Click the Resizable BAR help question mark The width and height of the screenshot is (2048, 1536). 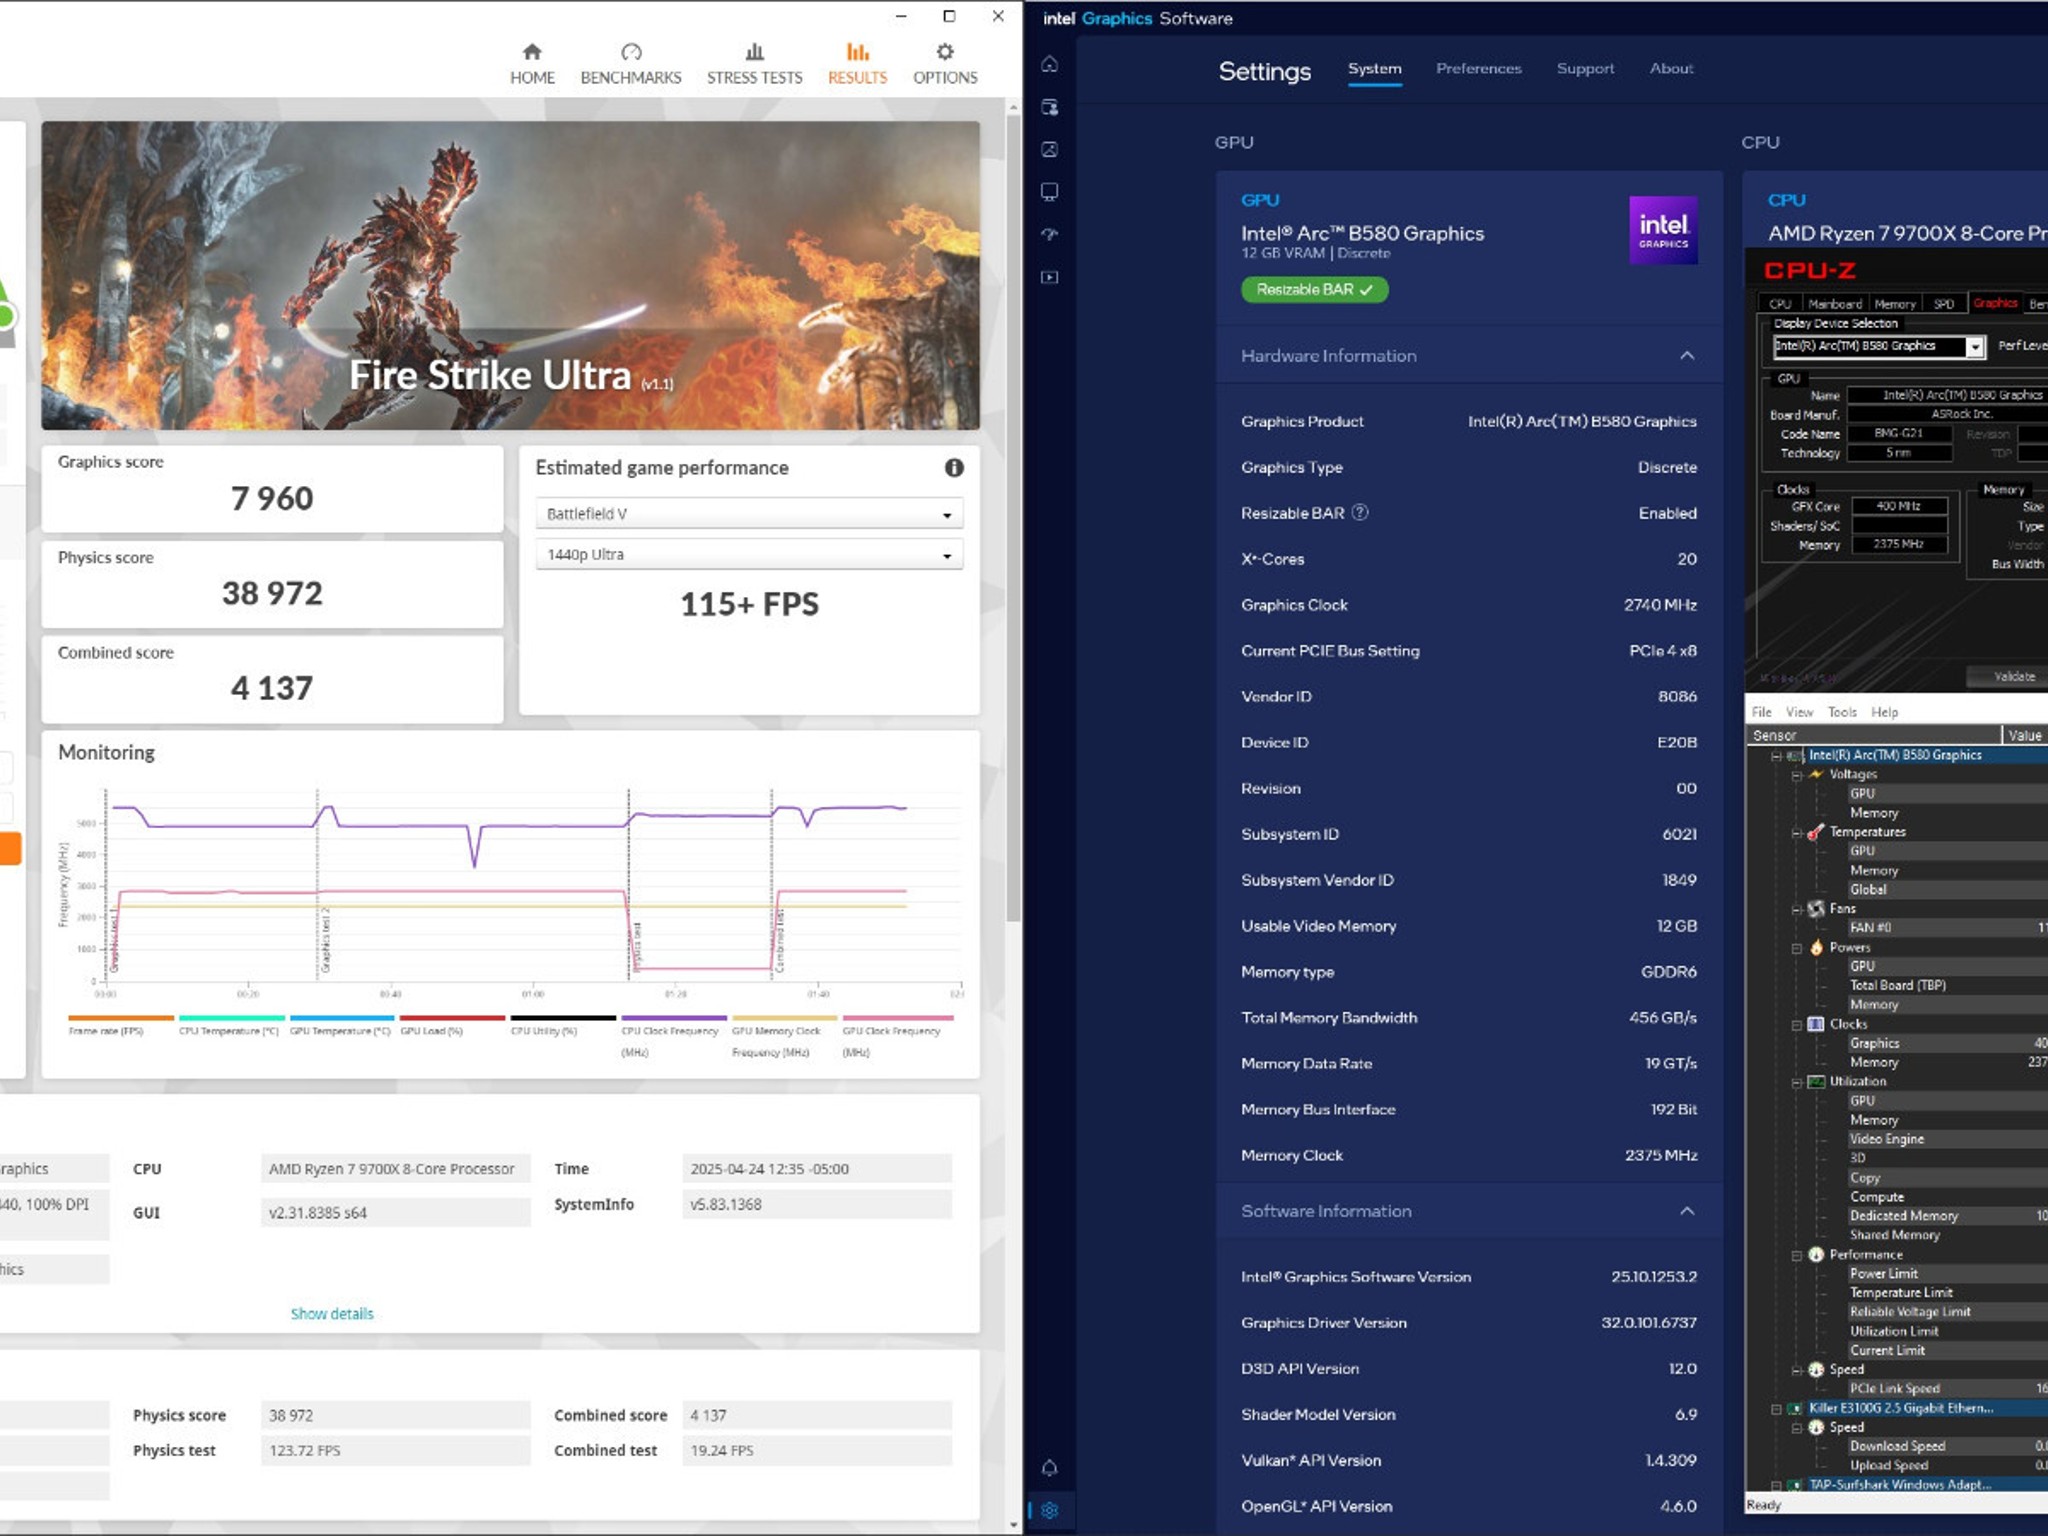click(1360, 512)
